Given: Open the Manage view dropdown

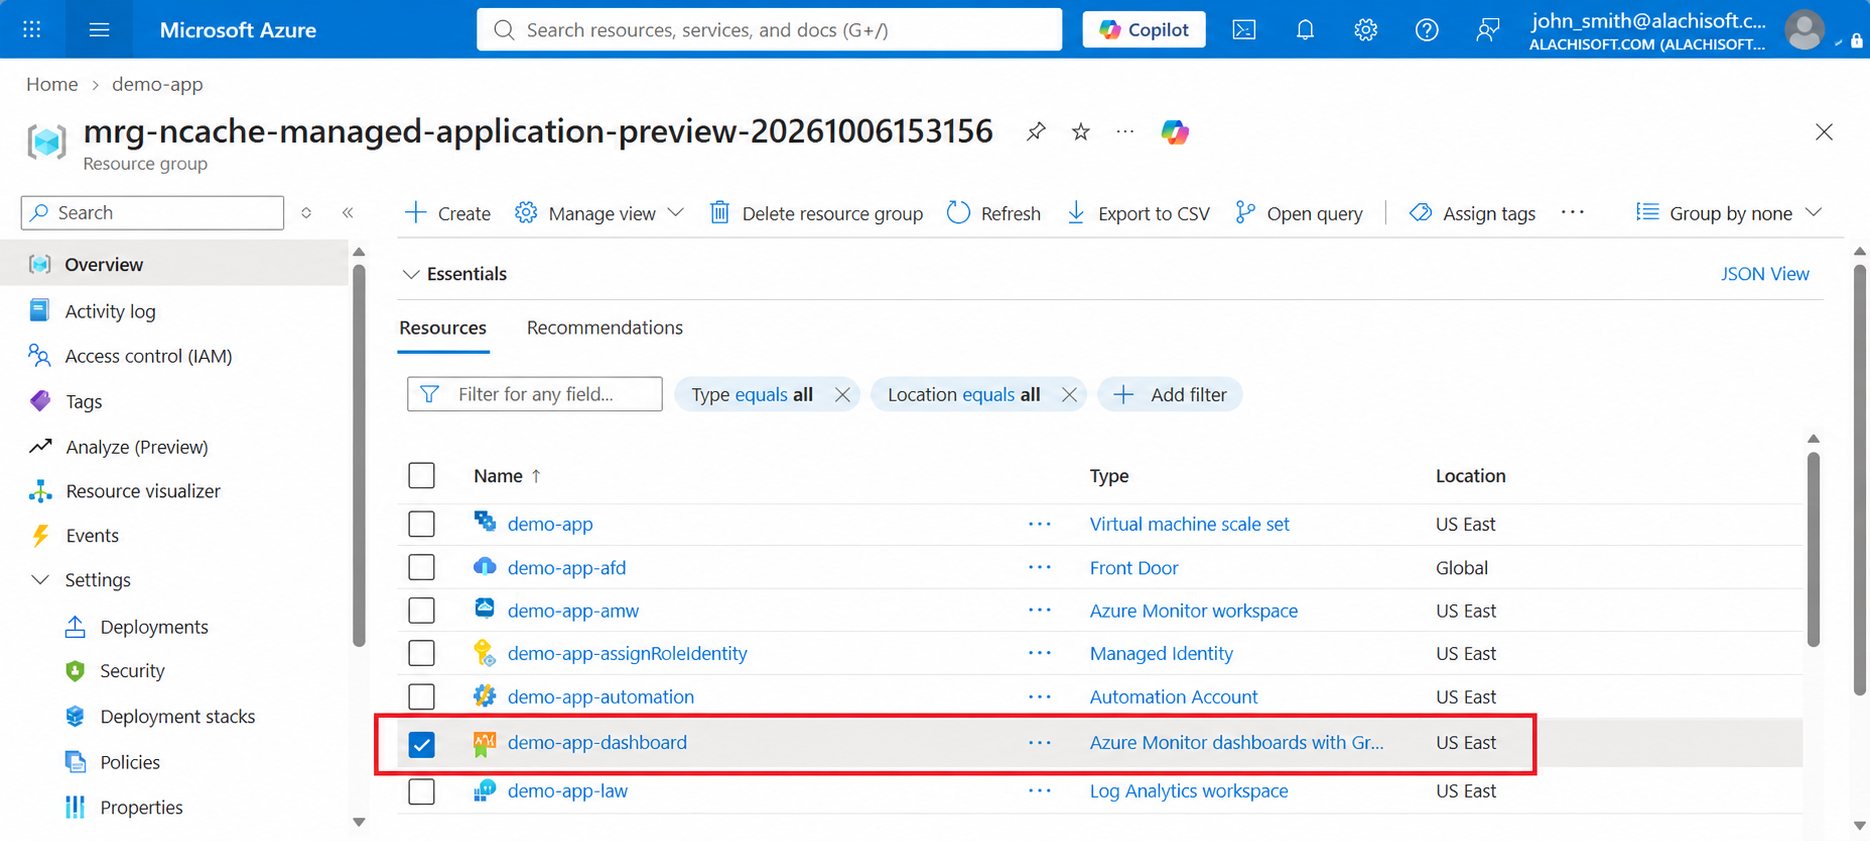Looking at the screenshot, I should pyautogui.click(x=600, y=213).
